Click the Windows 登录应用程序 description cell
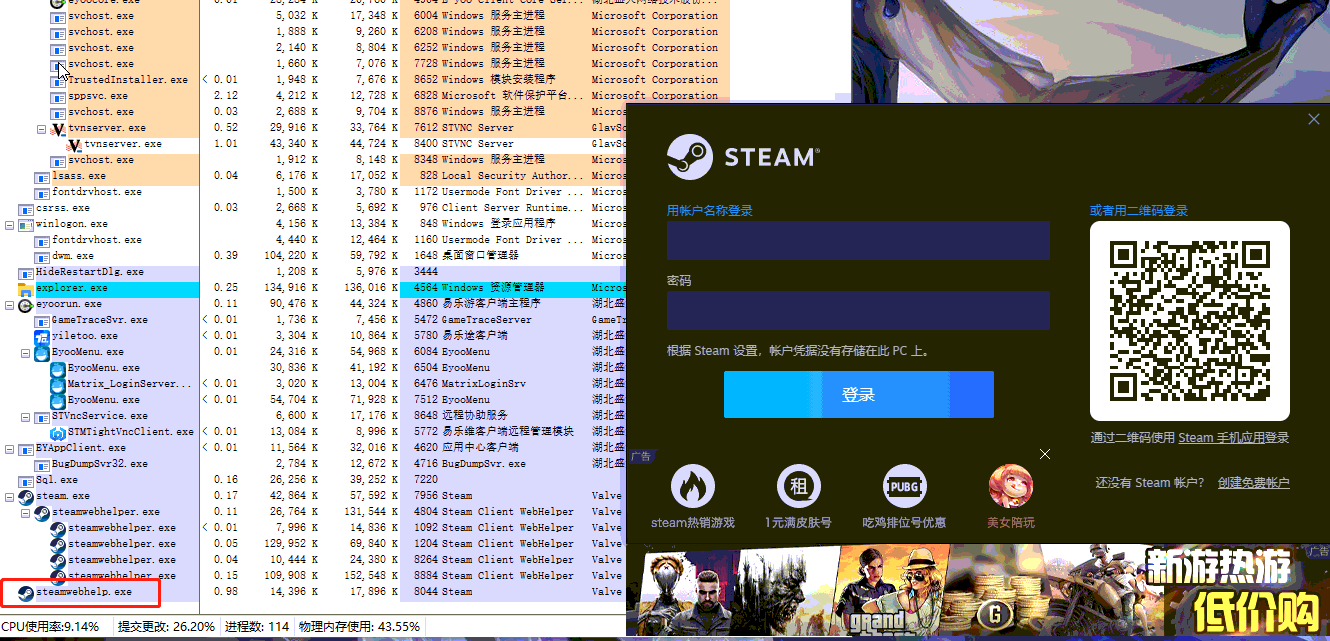The width and height of the screenshot is (1330, 641). coord(499,224)
